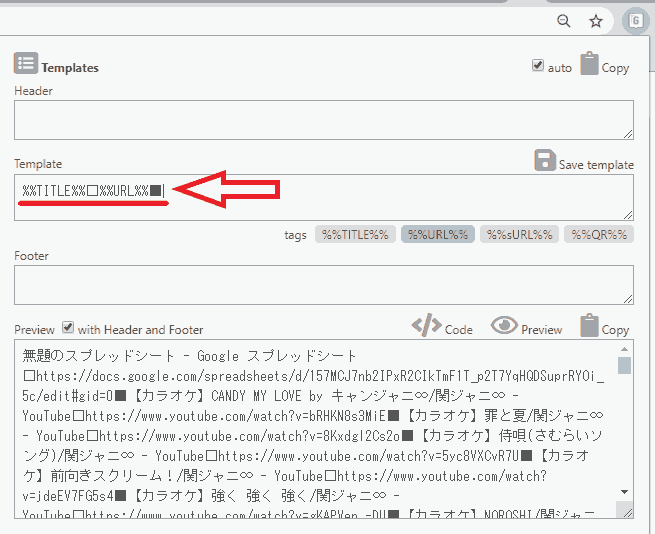Viewport: 655px width, 534px height.
Task: Click the Templates heading text
Action: tap(70, 68)
